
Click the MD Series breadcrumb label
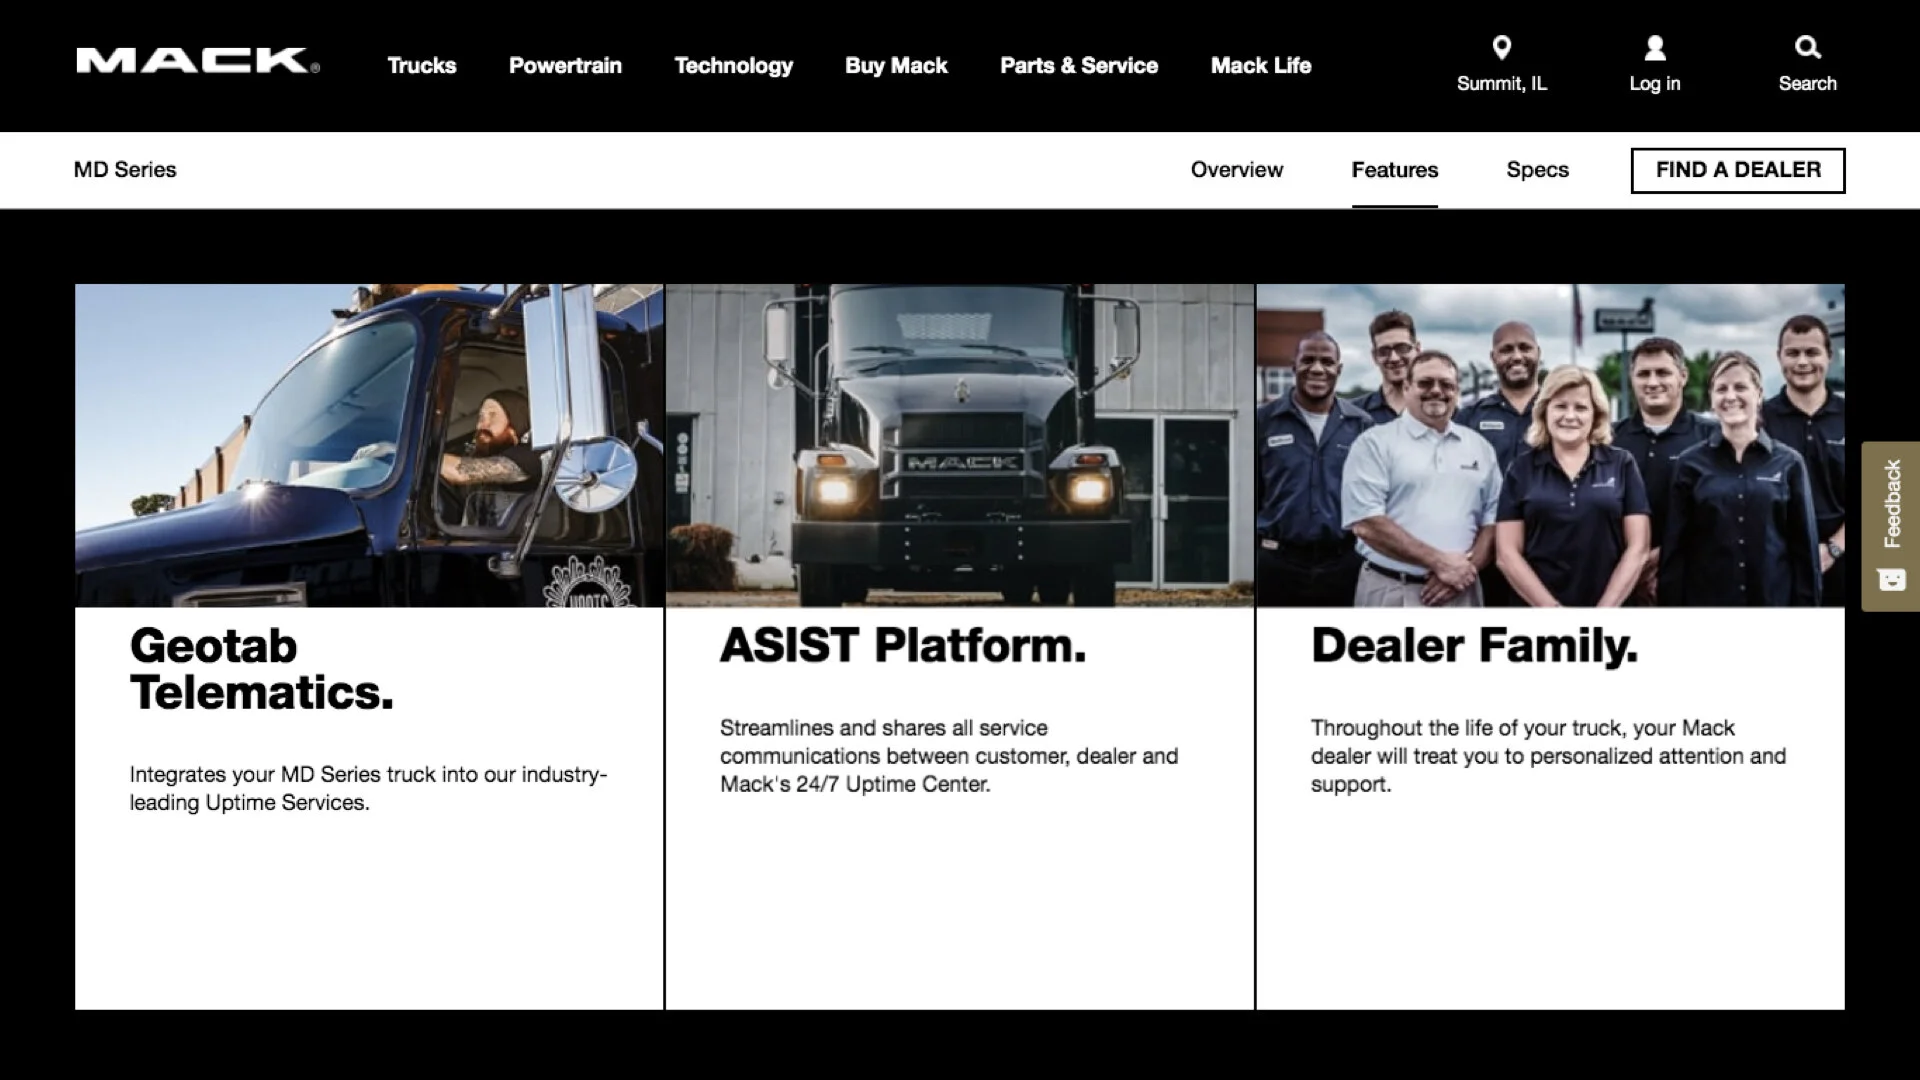point(125,170)
